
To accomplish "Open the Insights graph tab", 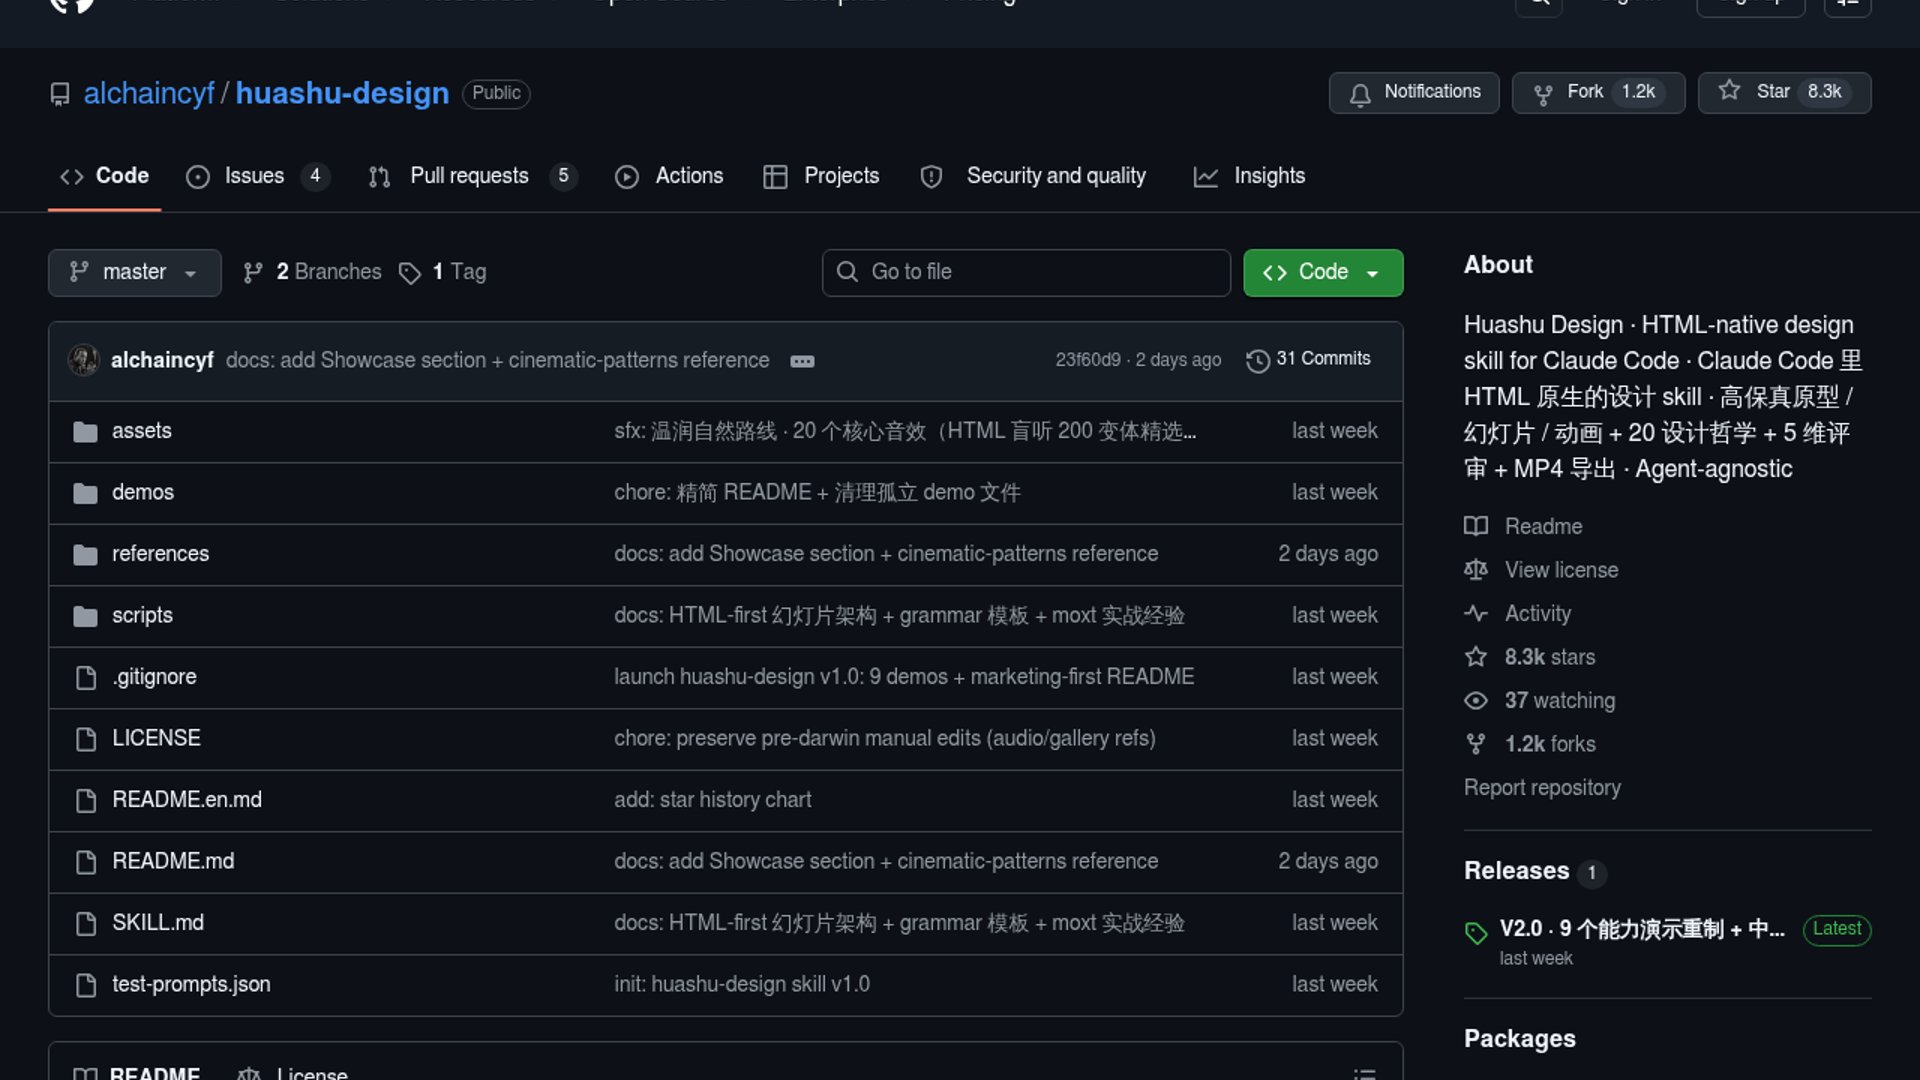I will tap(1268, 176).
